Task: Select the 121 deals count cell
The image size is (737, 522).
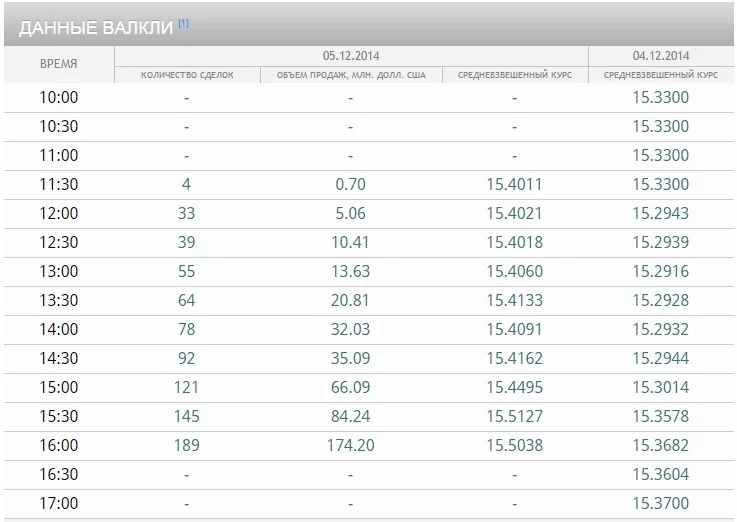Action: point(187,387)
